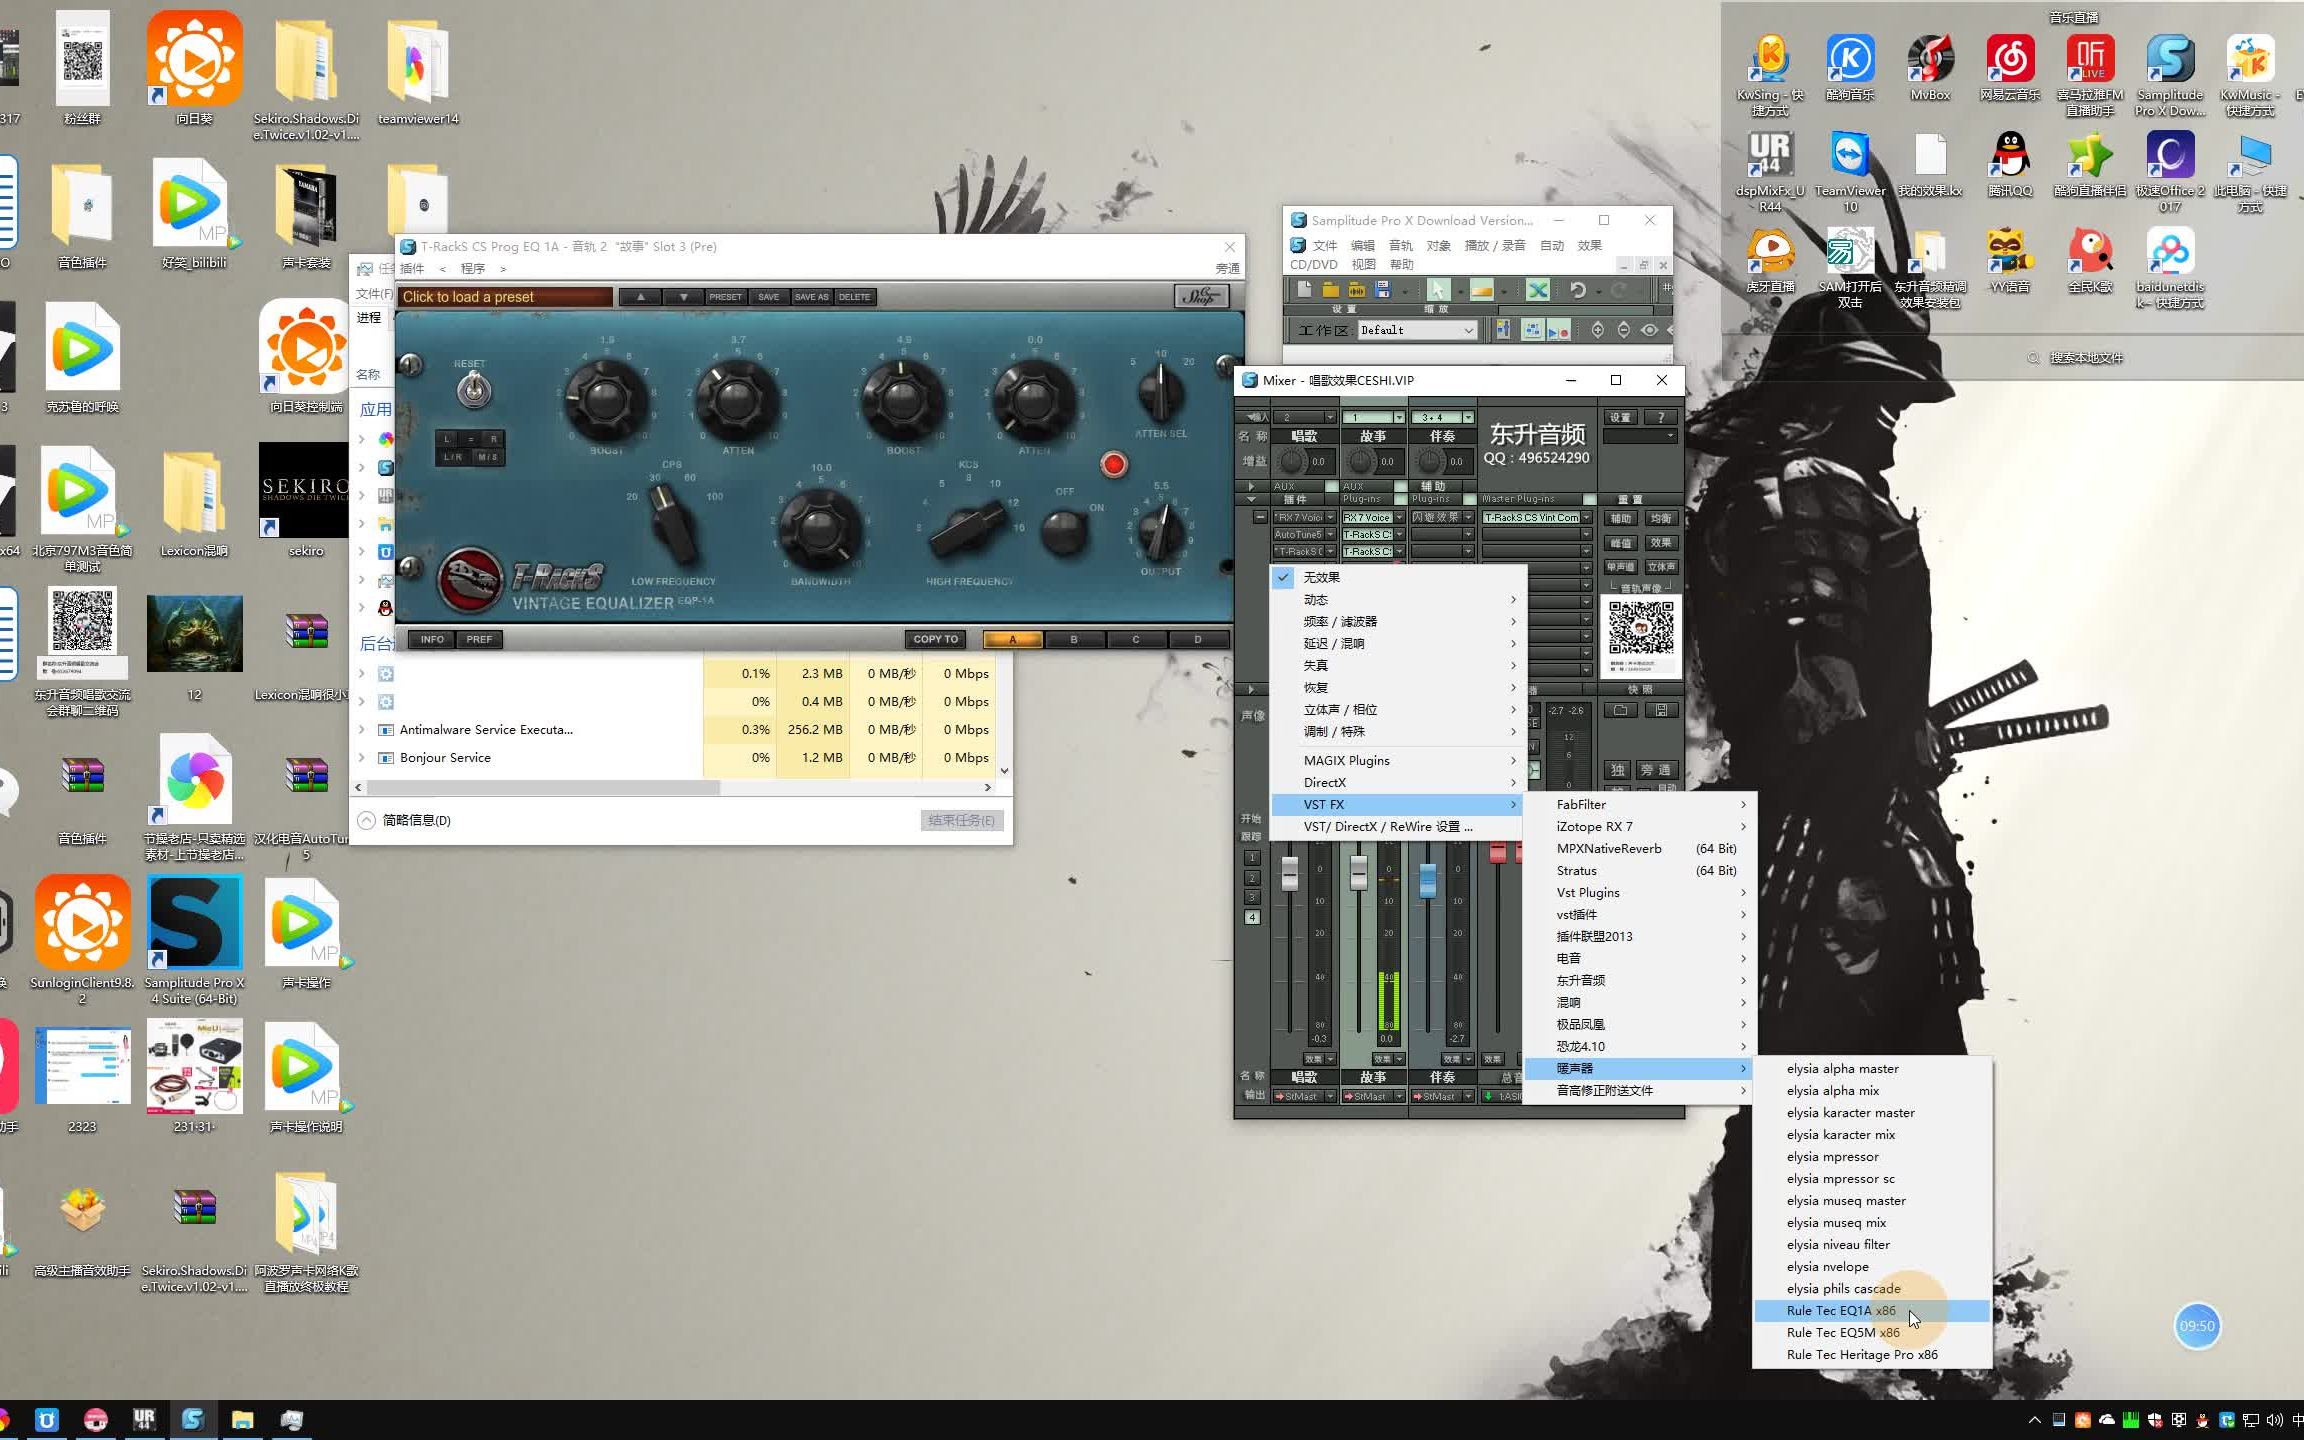Click the COPY TO button in T-RackS
2304x1440 pixels.
pyautogui.click(x=936, y=639)
